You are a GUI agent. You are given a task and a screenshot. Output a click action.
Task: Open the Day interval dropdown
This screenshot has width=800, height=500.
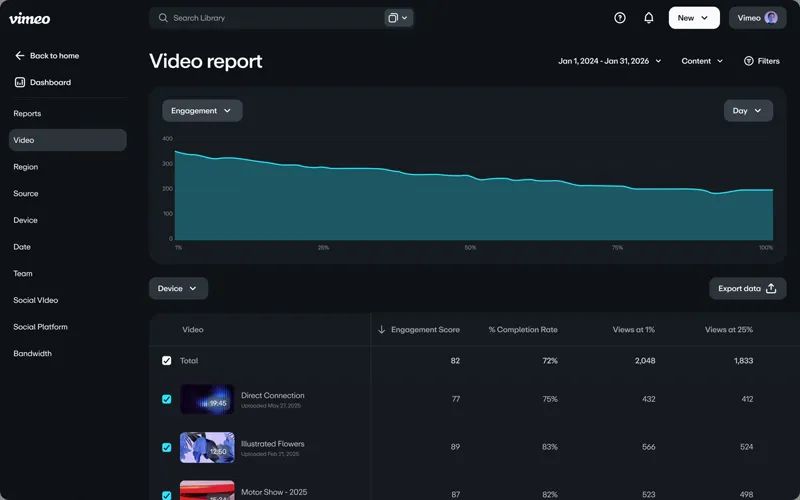click(x=747, y=111)
